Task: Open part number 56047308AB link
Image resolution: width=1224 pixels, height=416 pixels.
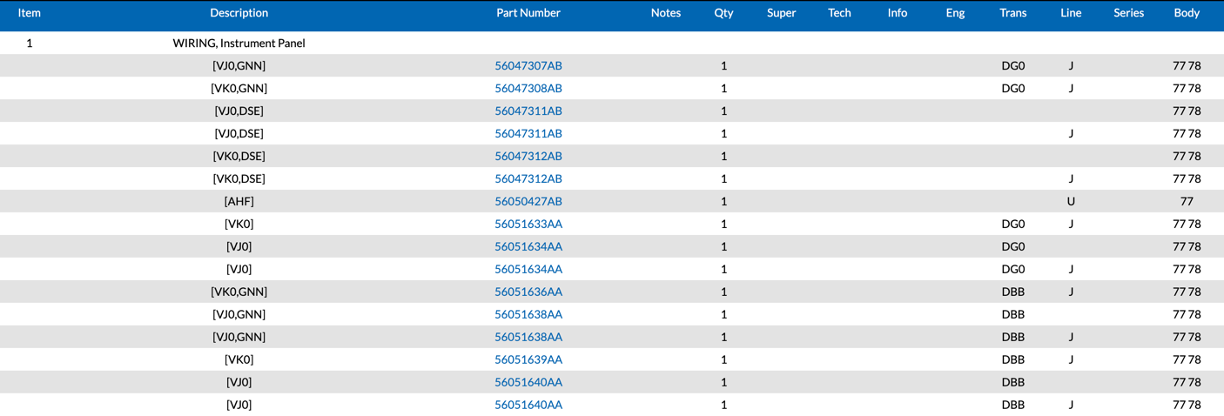Action: pyautogui.click(x=528, y=88)
